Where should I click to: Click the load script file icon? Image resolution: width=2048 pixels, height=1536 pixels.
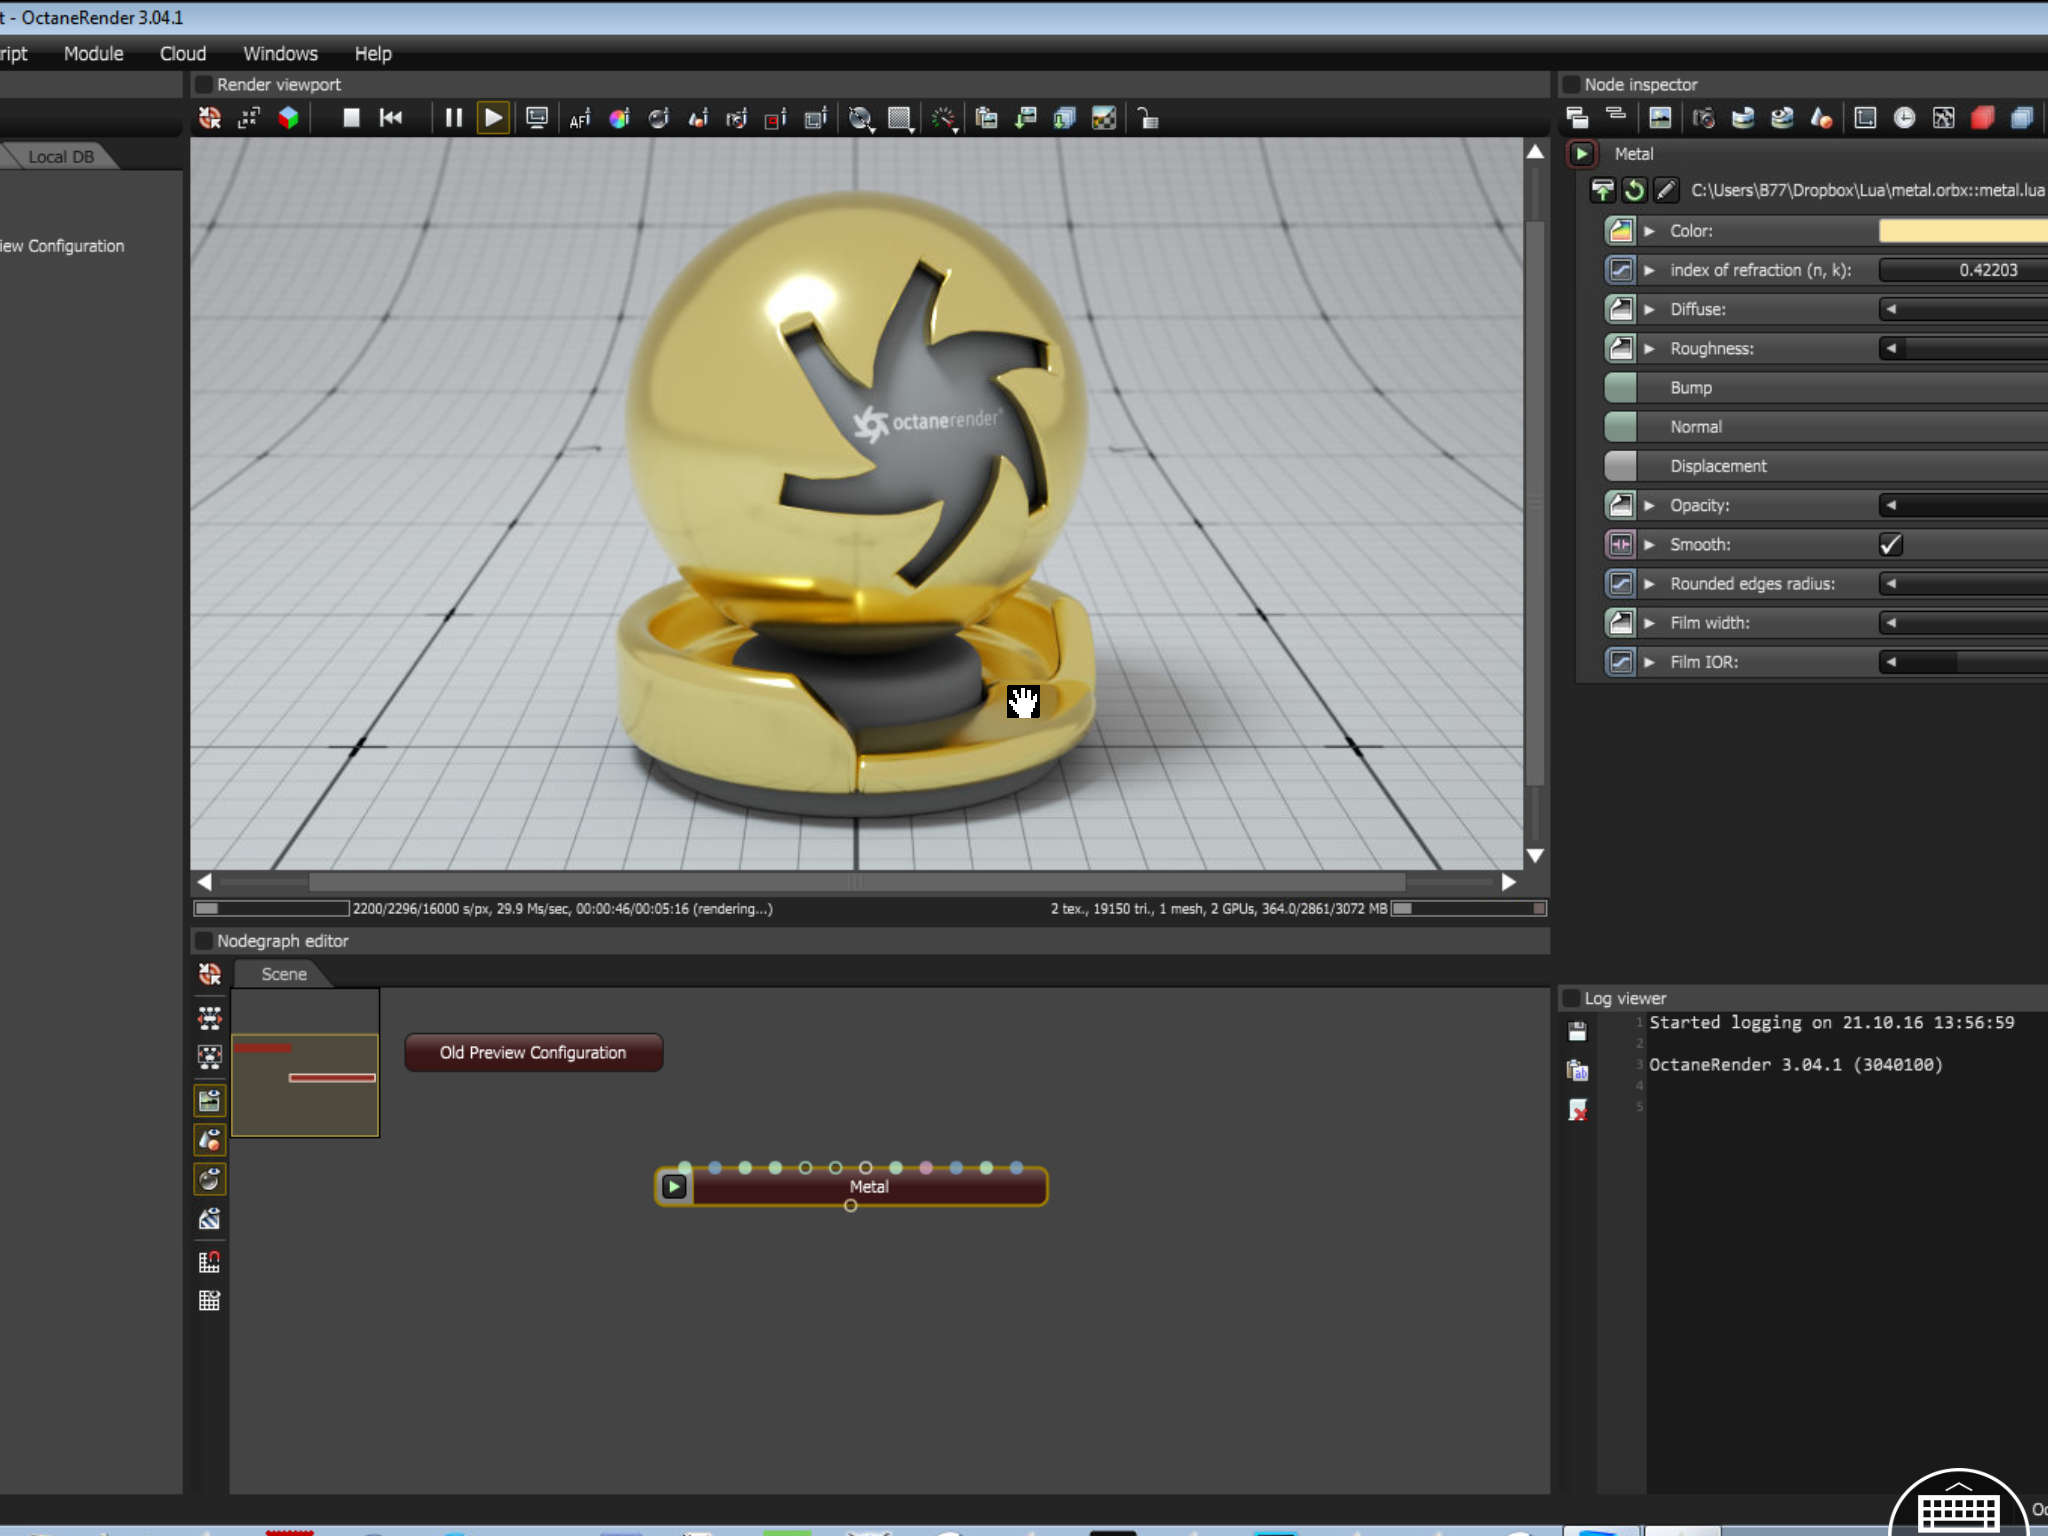tap(1603, 190)
